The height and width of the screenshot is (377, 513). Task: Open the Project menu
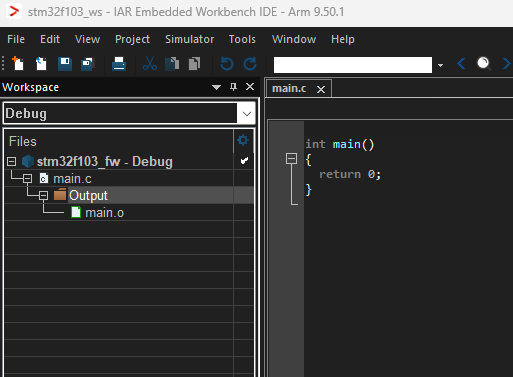132,39
